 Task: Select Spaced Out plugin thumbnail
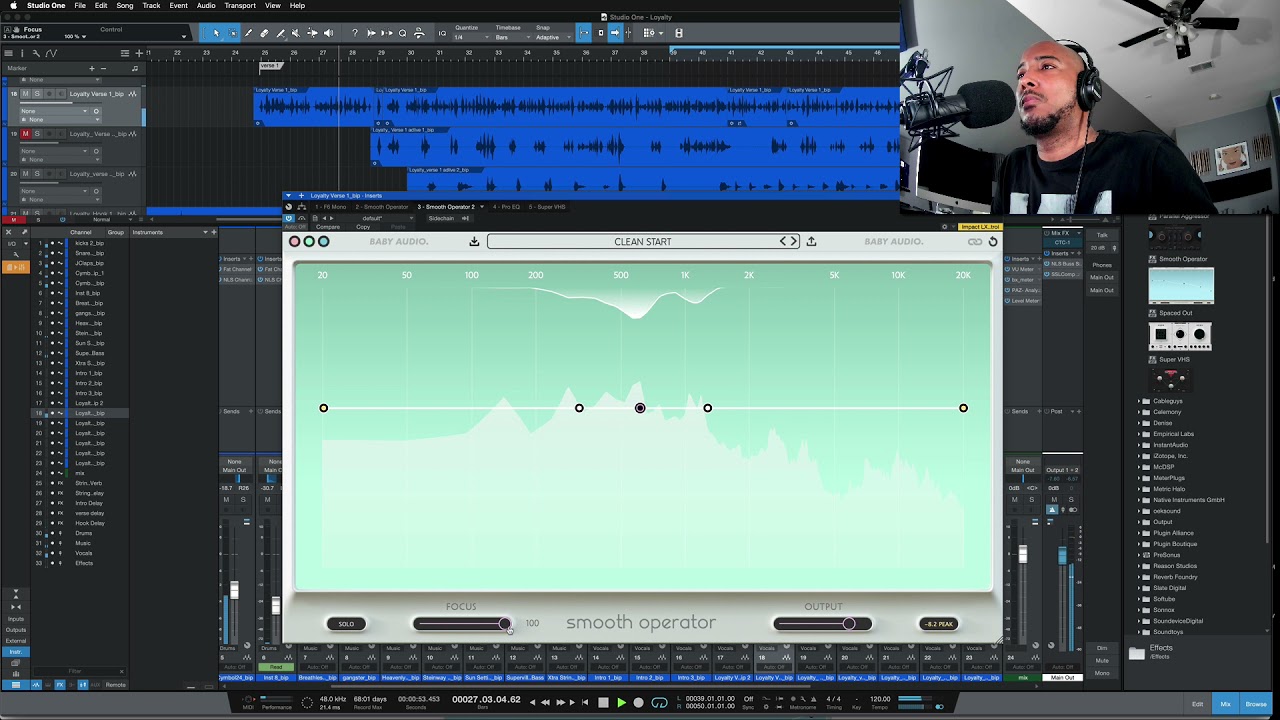[1181, 336]
